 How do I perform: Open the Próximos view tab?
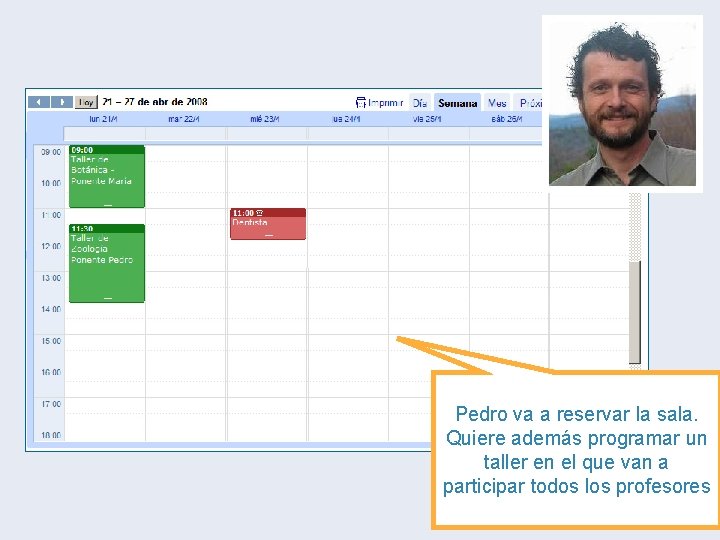click(x=530, y=103)
